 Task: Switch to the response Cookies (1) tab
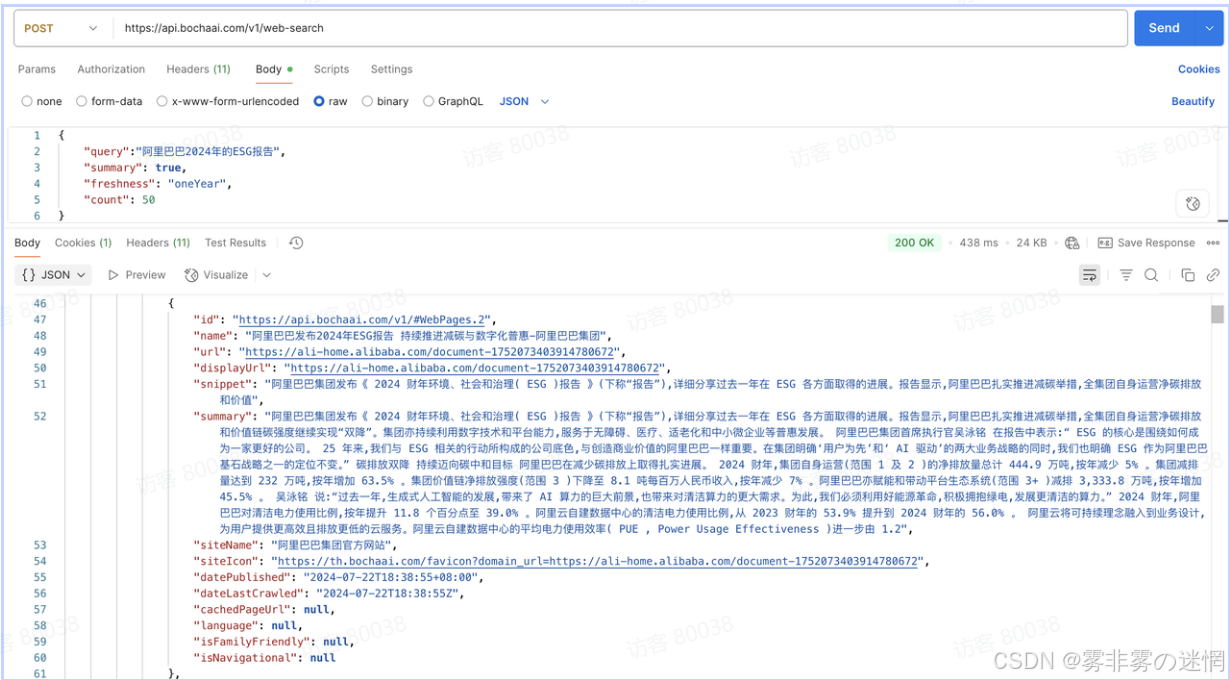pos(83,242)
